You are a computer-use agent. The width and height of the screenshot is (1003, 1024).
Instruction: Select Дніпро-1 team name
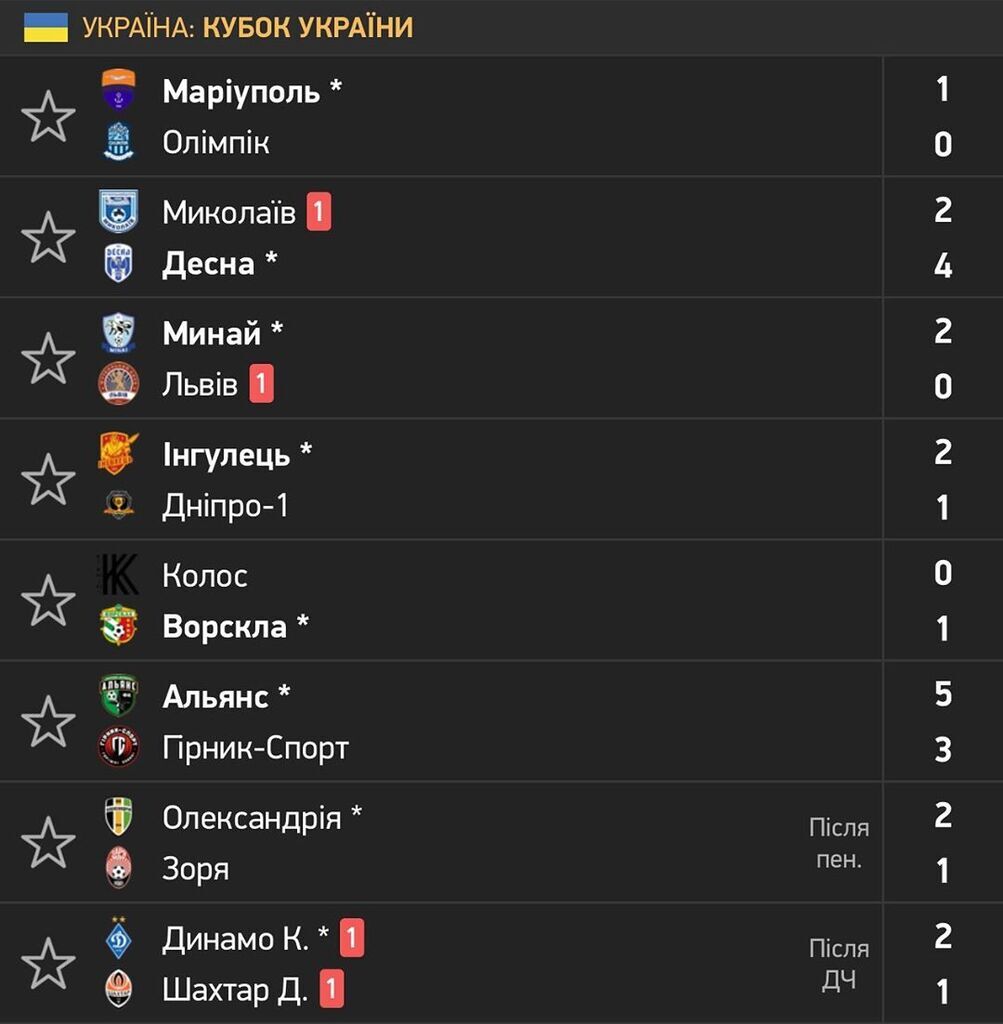225,505
